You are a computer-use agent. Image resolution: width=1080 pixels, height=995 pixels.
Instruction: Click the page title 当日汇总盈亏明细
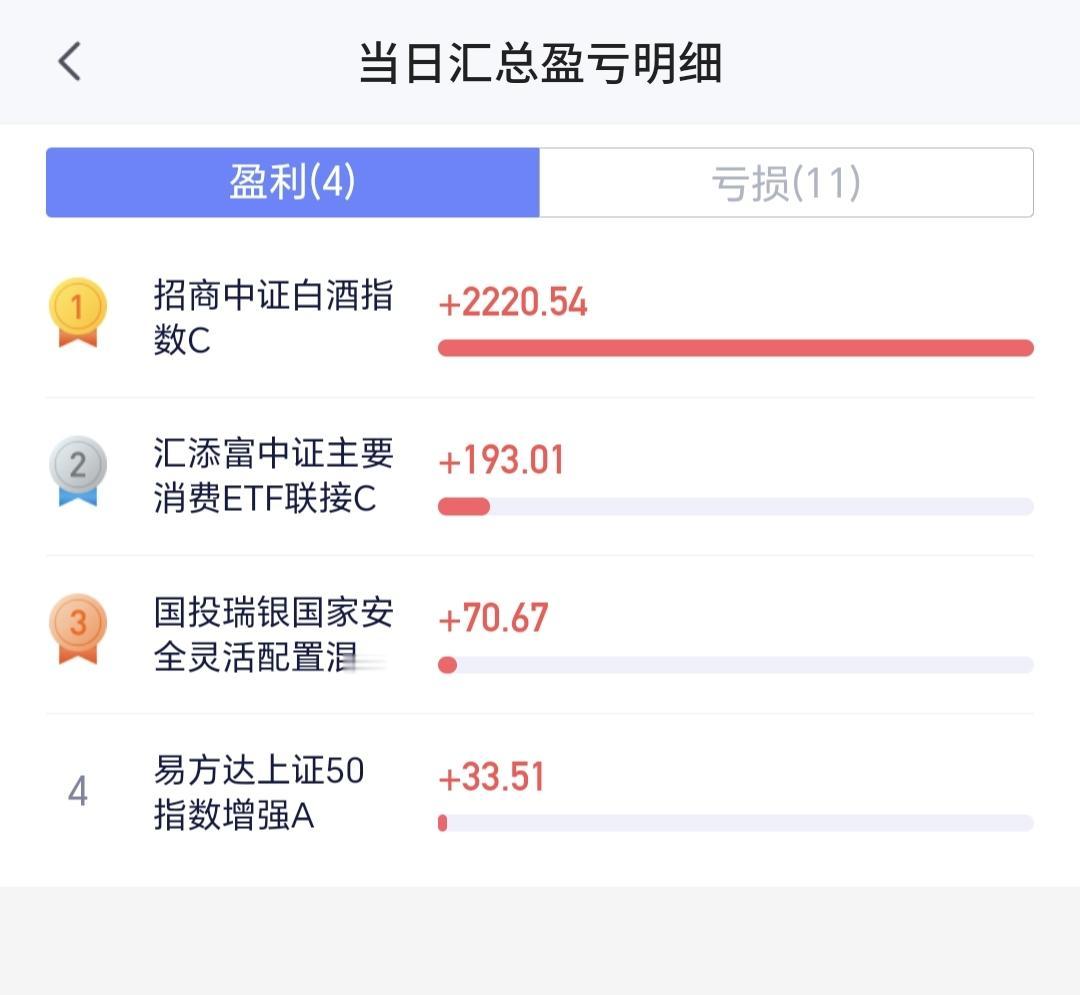pos(541,63)
